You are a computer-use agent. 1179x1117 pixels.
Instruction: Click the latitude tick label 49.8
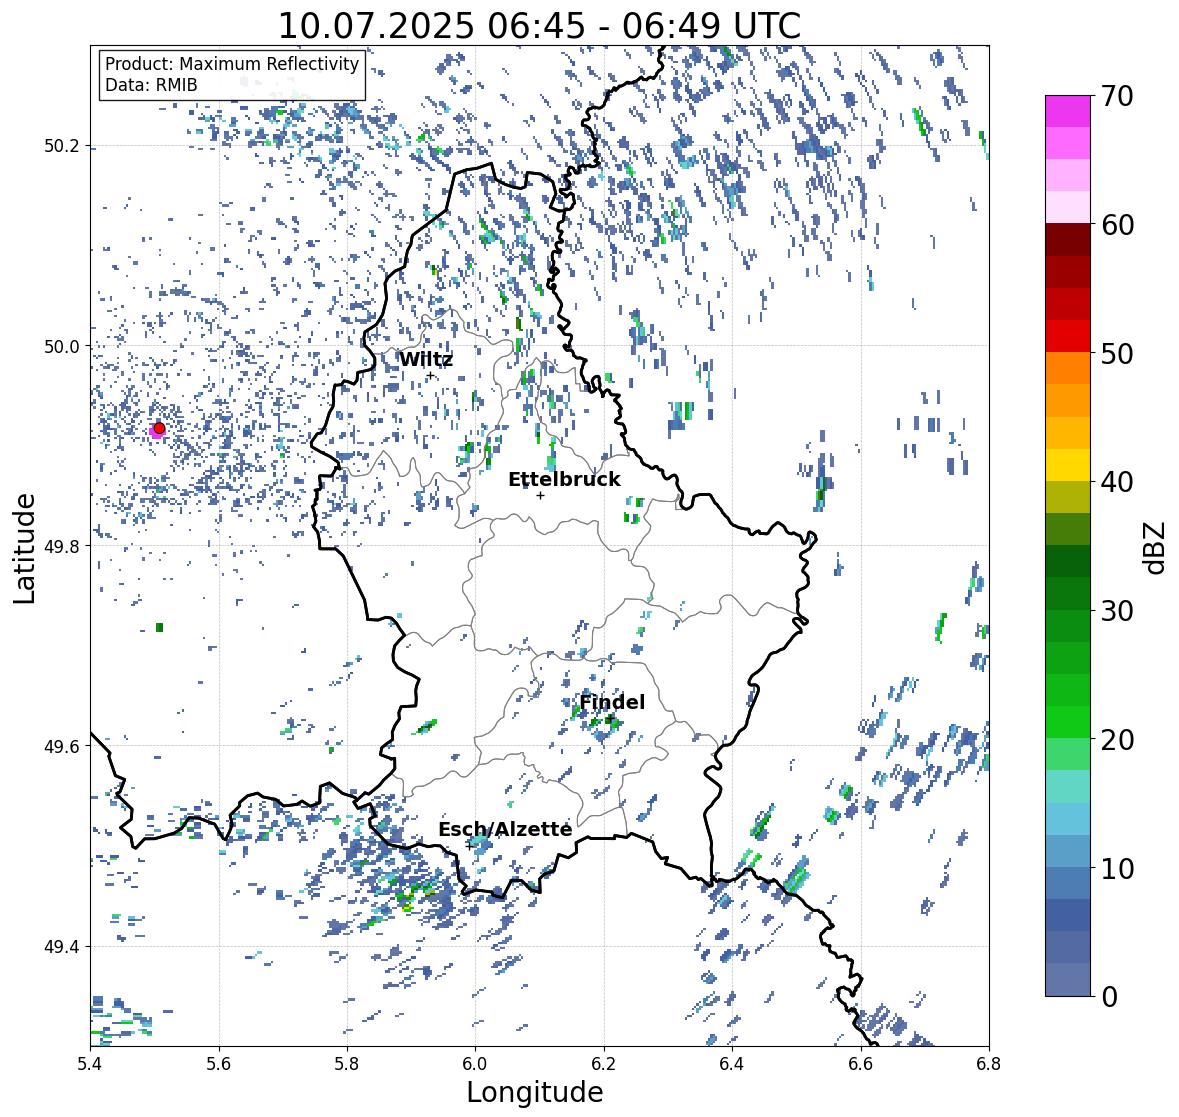pos(62,546)
